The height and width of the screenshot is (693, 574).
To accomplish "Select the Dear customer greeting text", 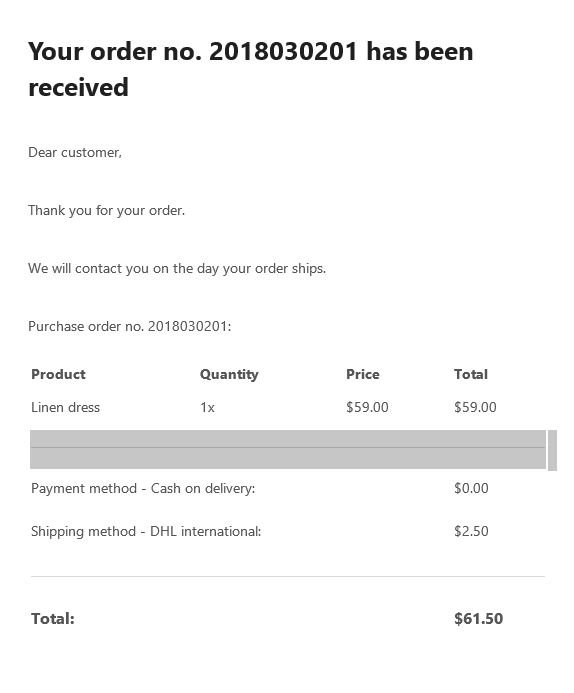I will point(75,152).
